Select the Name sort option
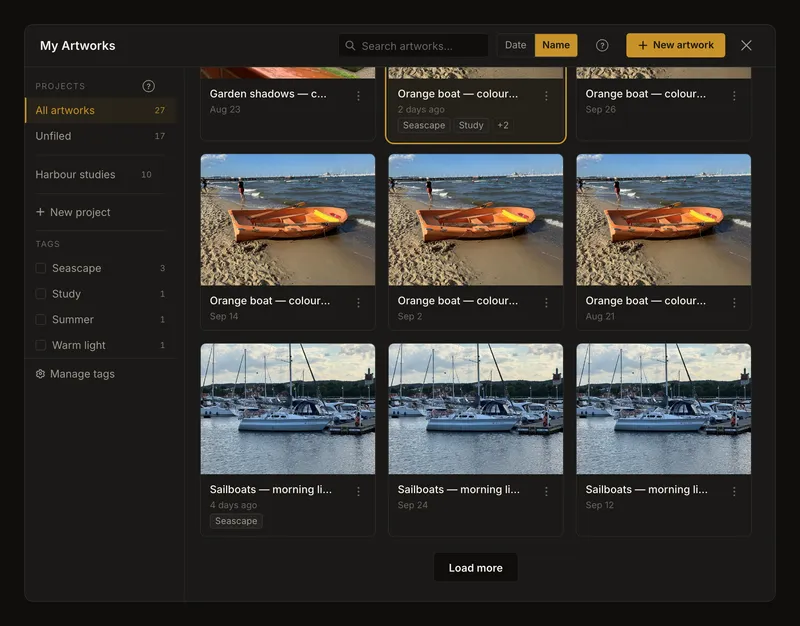This screenshot has width=800, height=626. (556, 45)
